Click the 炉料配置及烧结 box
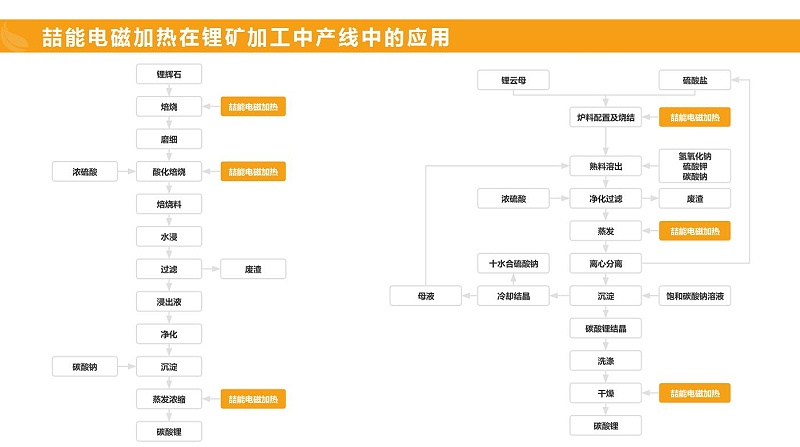This screenshot has height=447, width=800. (x=605, y=117)
